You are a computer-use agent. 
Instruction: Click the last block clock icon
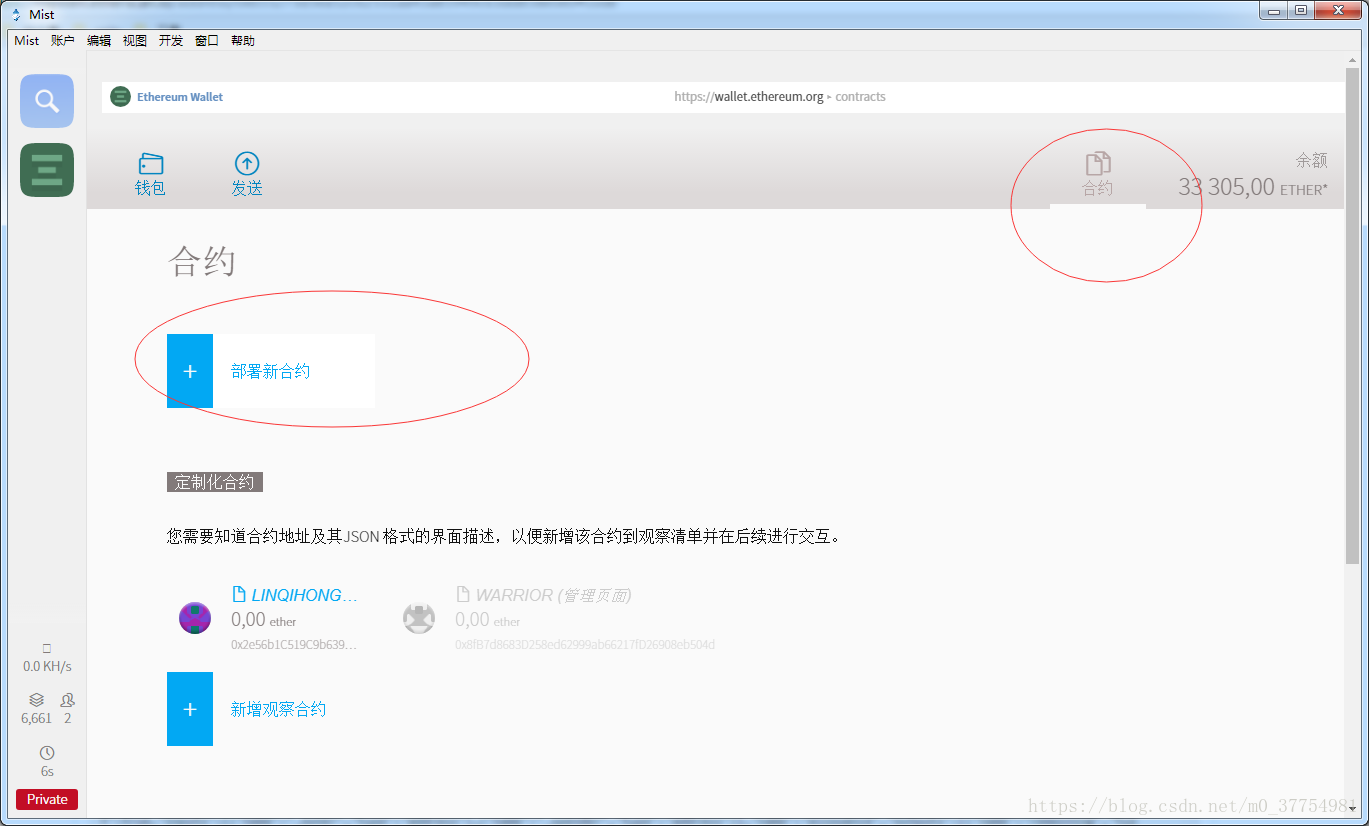point(47,753)
